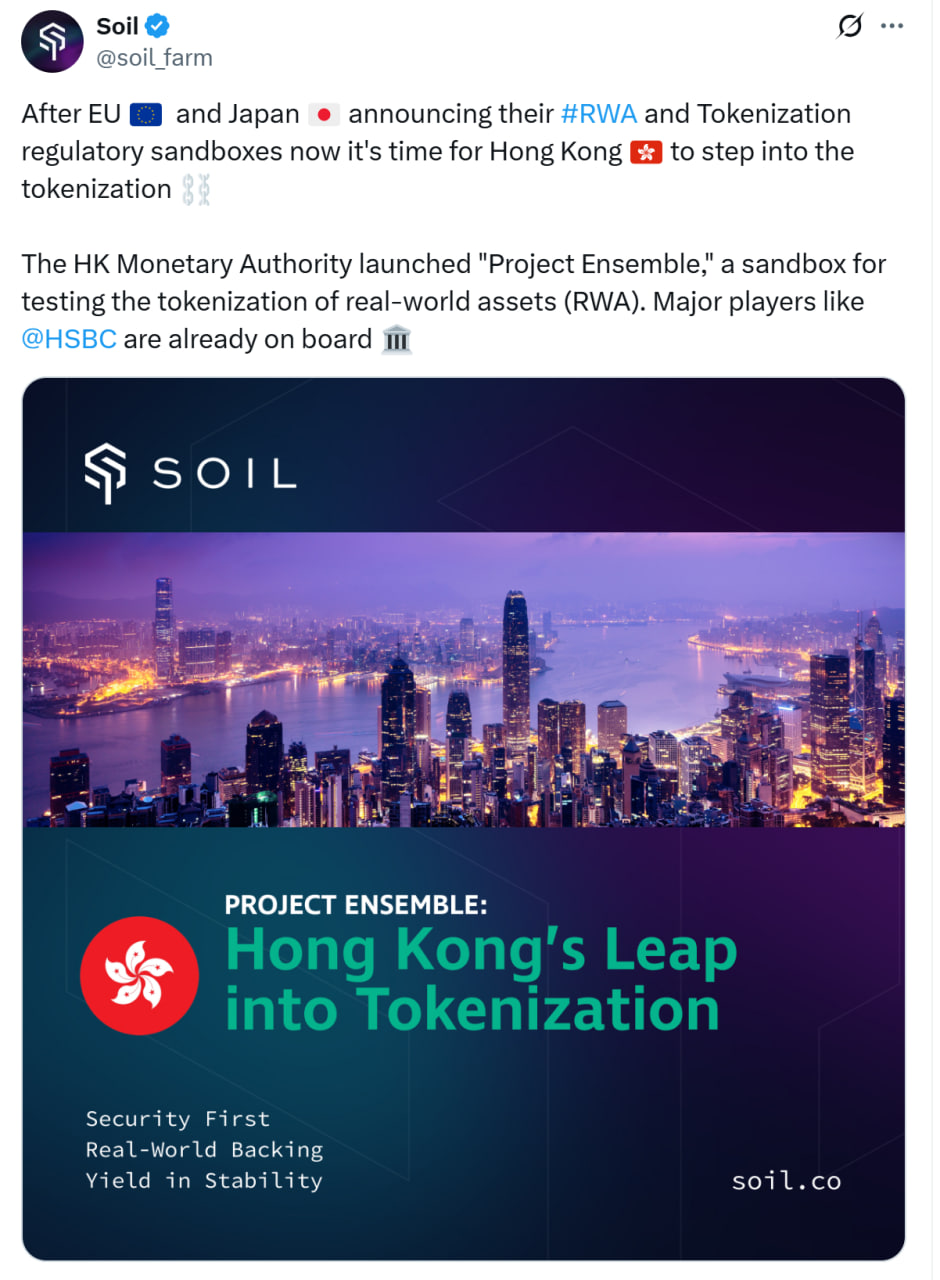Click the bank building emoji

click(397, 340)
